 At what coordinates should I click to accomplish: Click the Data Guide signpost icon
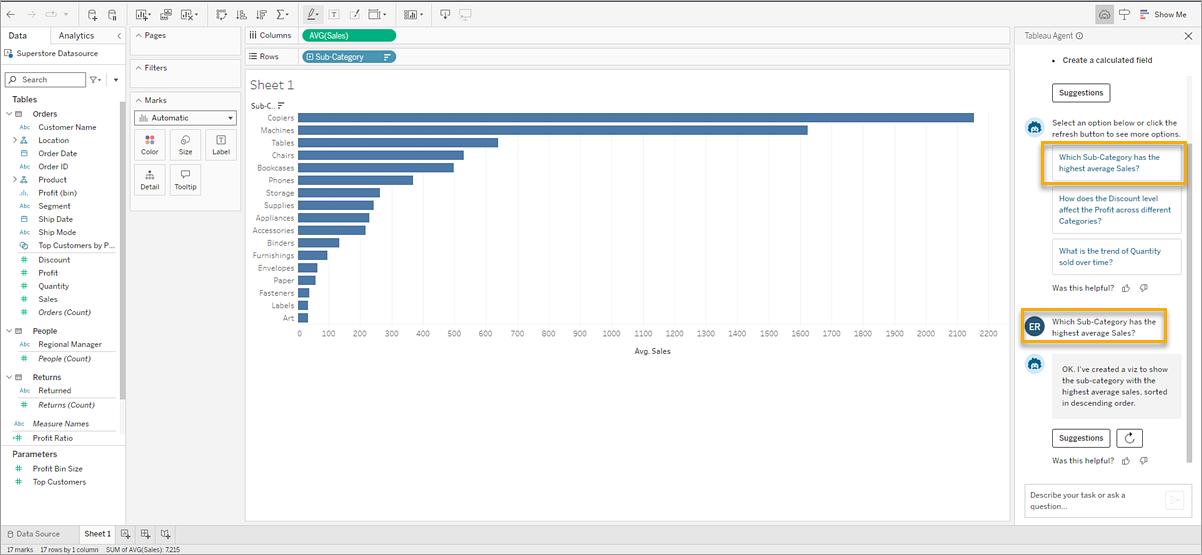click(1125, 15)
